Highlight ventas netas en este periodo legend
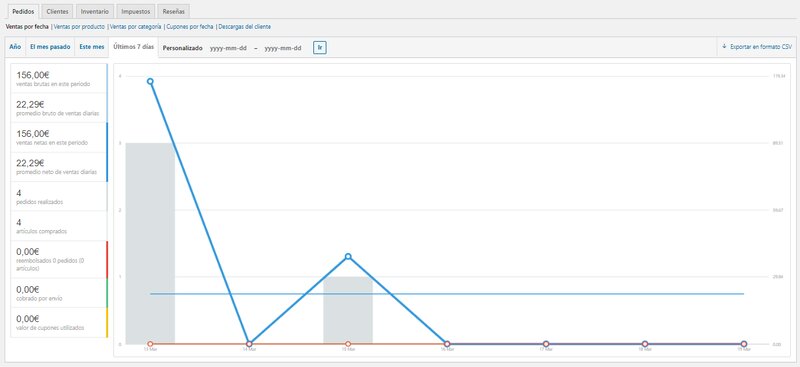This screenshot has height=367, width=800. 59,137
